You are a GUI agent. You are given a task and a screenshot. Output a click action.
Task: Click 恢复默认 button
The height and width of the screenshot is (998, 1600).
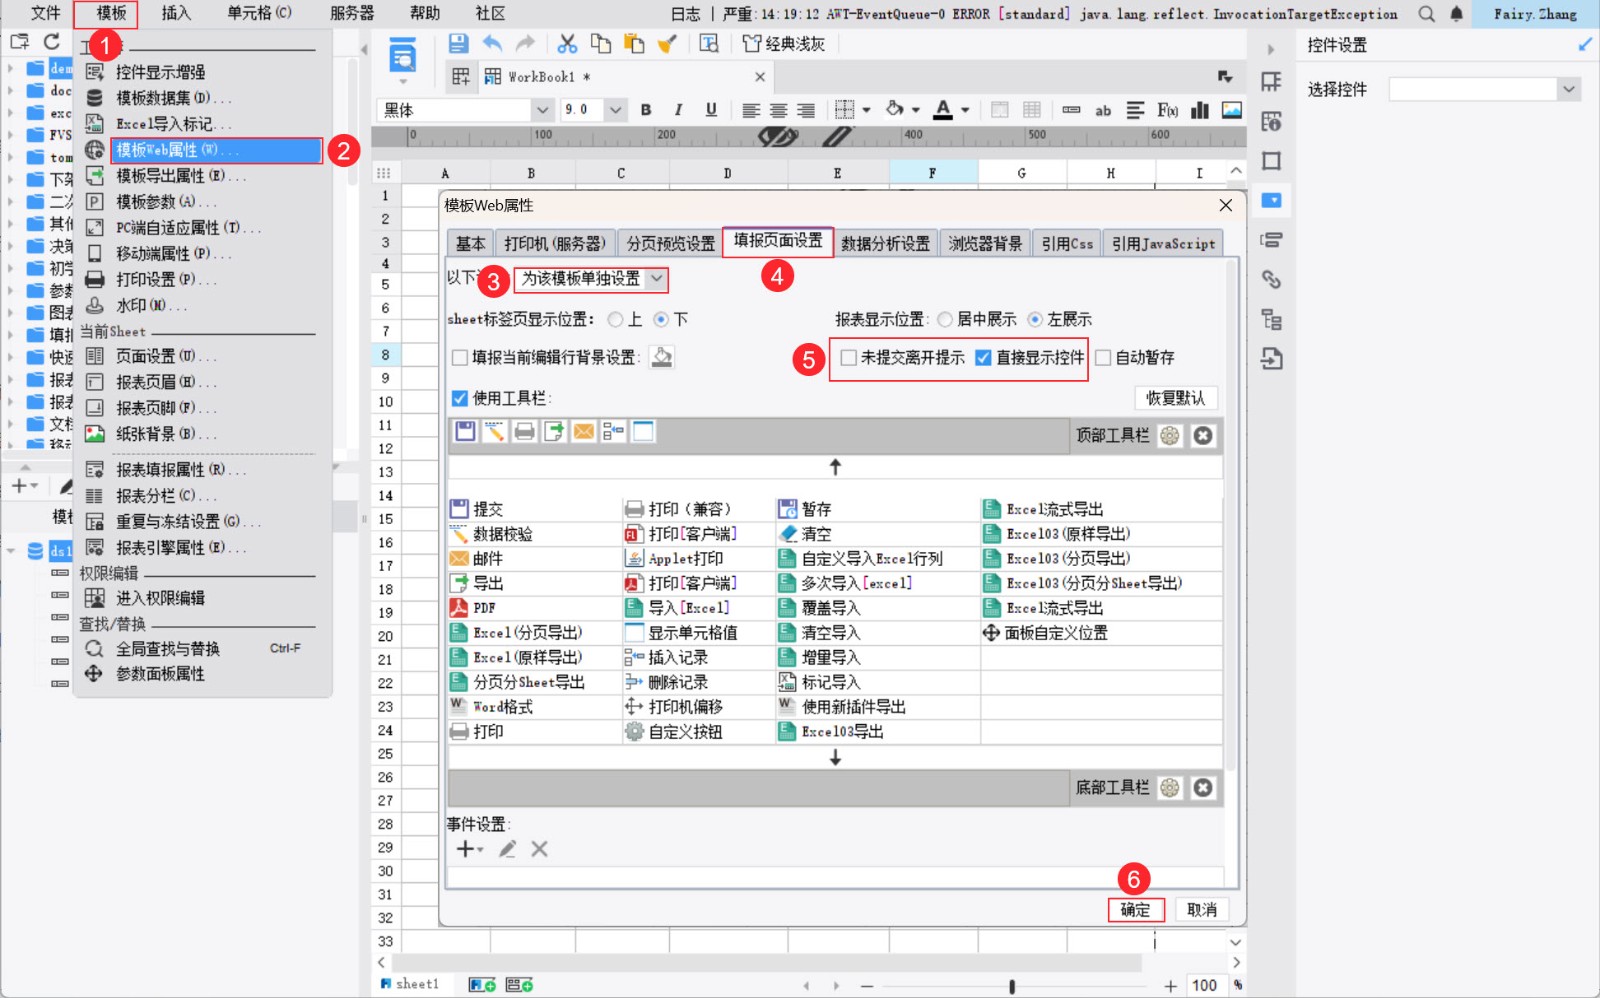pos(1176,398)
